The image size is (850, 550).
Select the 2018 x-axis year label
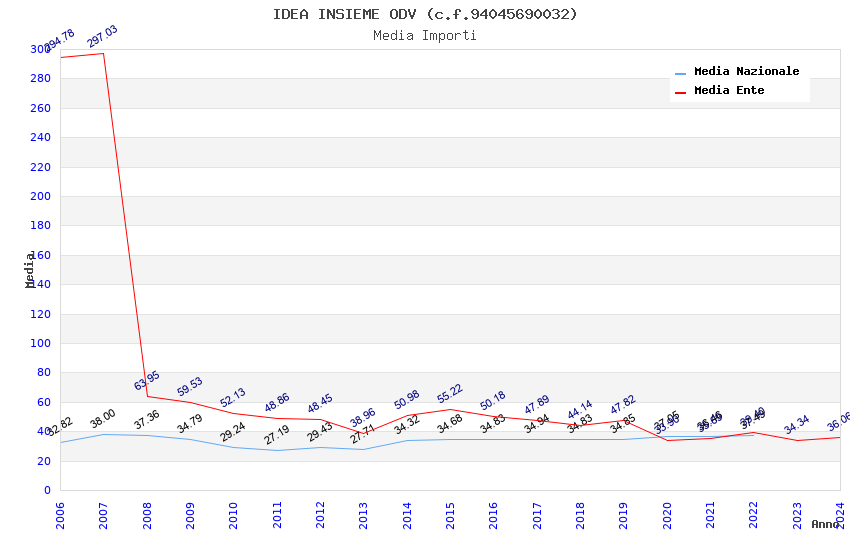click(580, 515)
